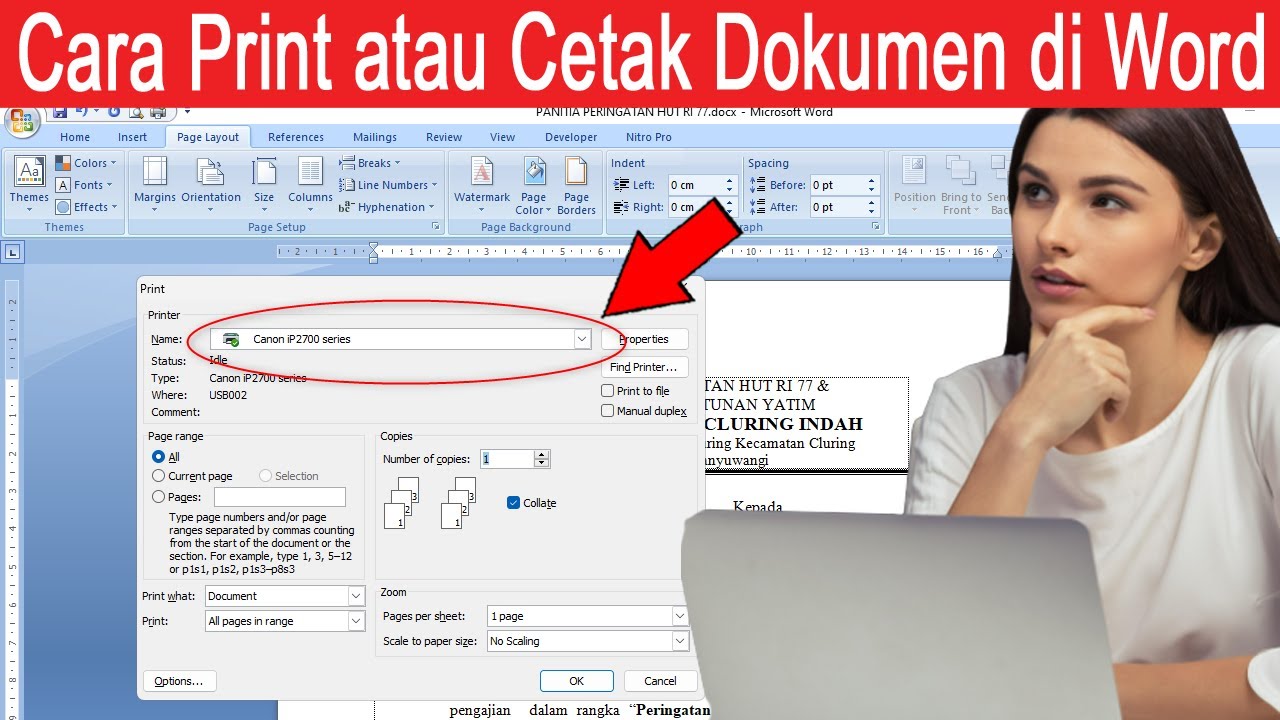Open the Line Numbers menu
This screenshot has width=1280, height=720.
tap(388, 185)
